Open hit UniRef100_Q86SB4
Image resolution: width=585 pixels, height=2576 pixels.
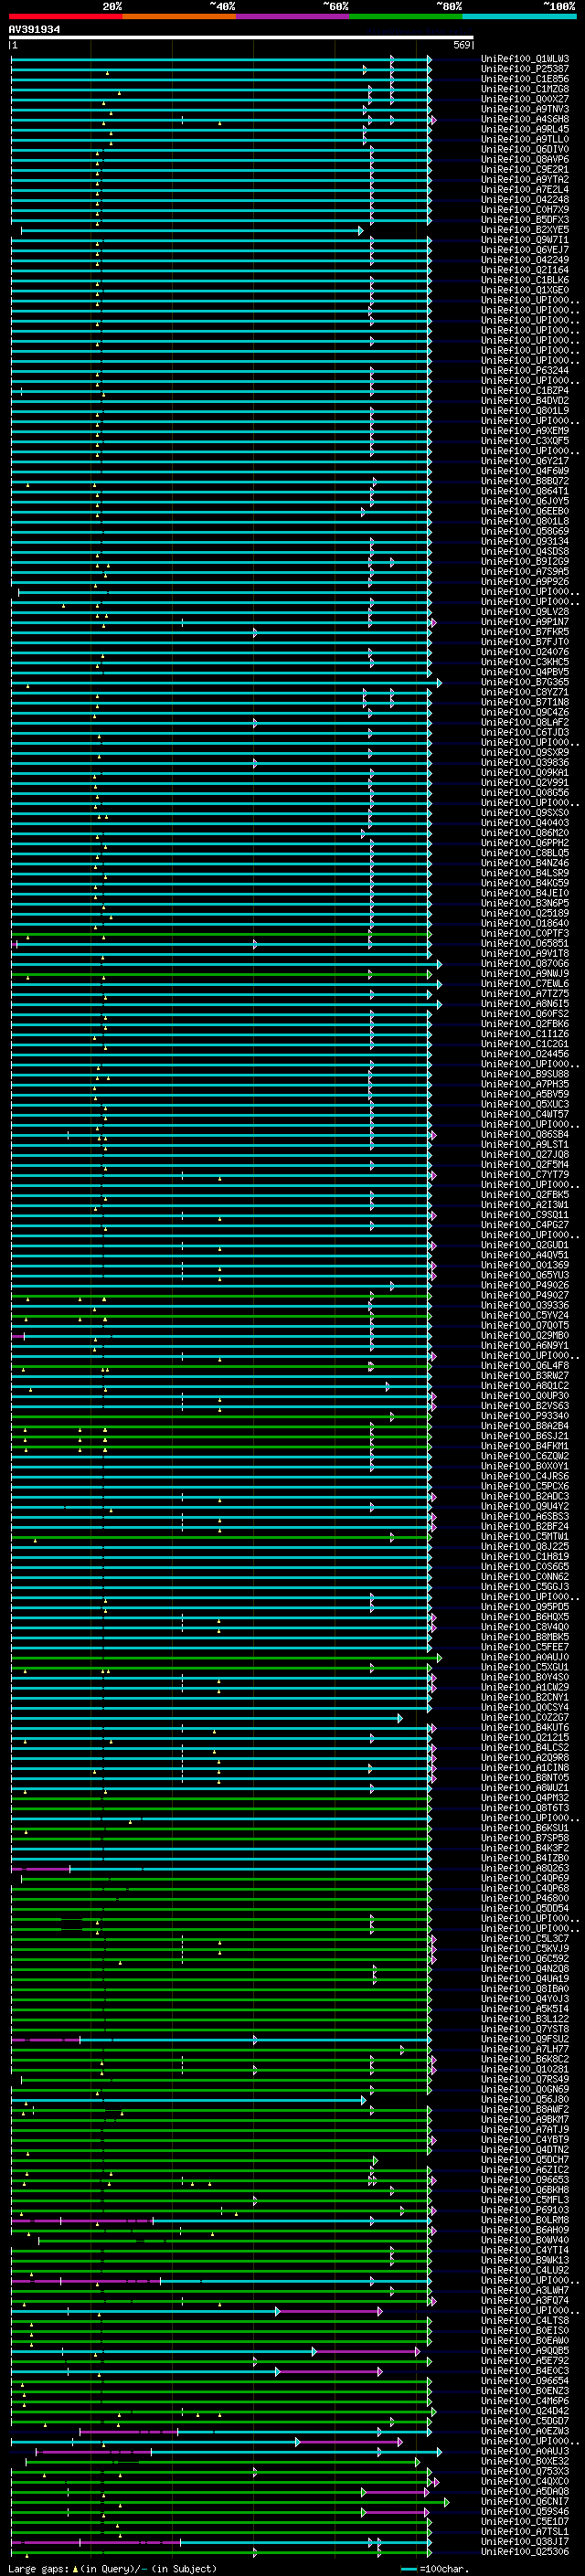point(525,1135)
